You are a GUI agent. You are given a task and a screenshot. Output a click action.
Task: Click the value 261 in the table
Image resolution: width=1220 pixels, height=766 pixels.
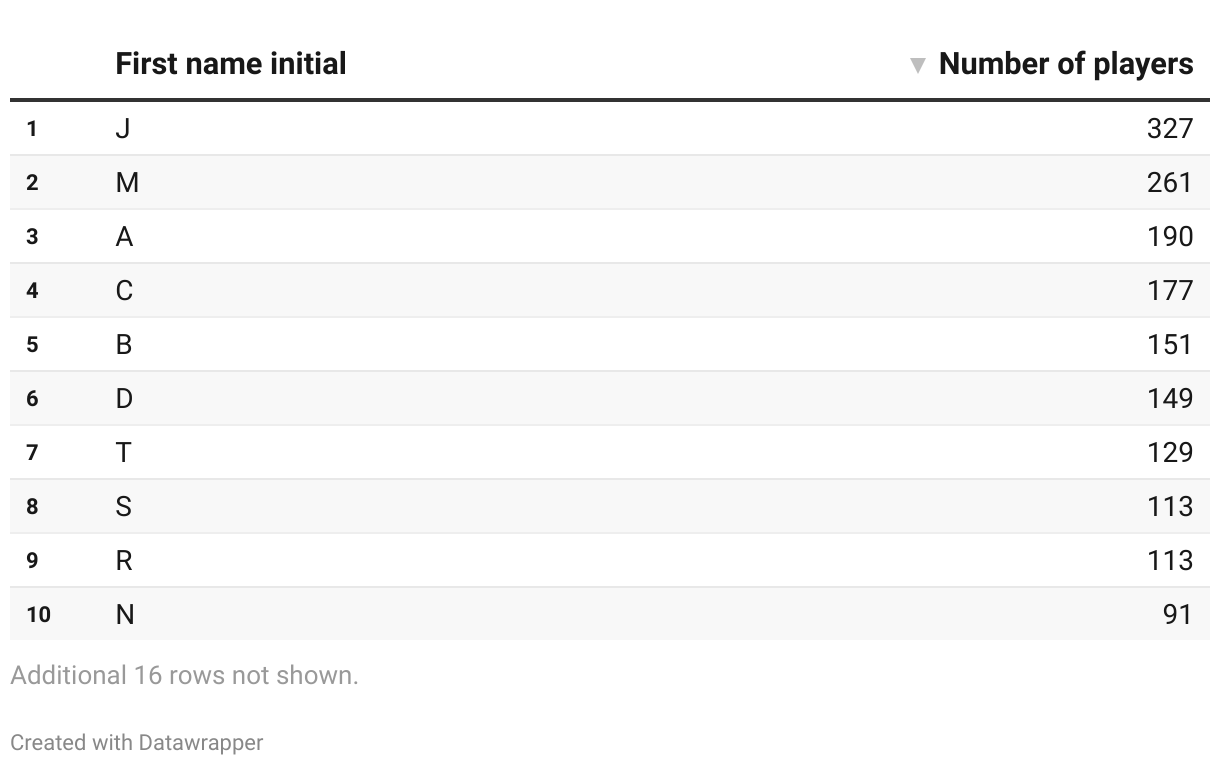coord(1169,182)
